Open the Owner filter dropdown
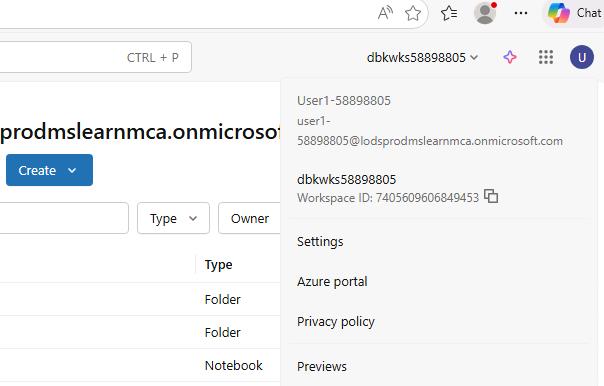 click(250, 218)
